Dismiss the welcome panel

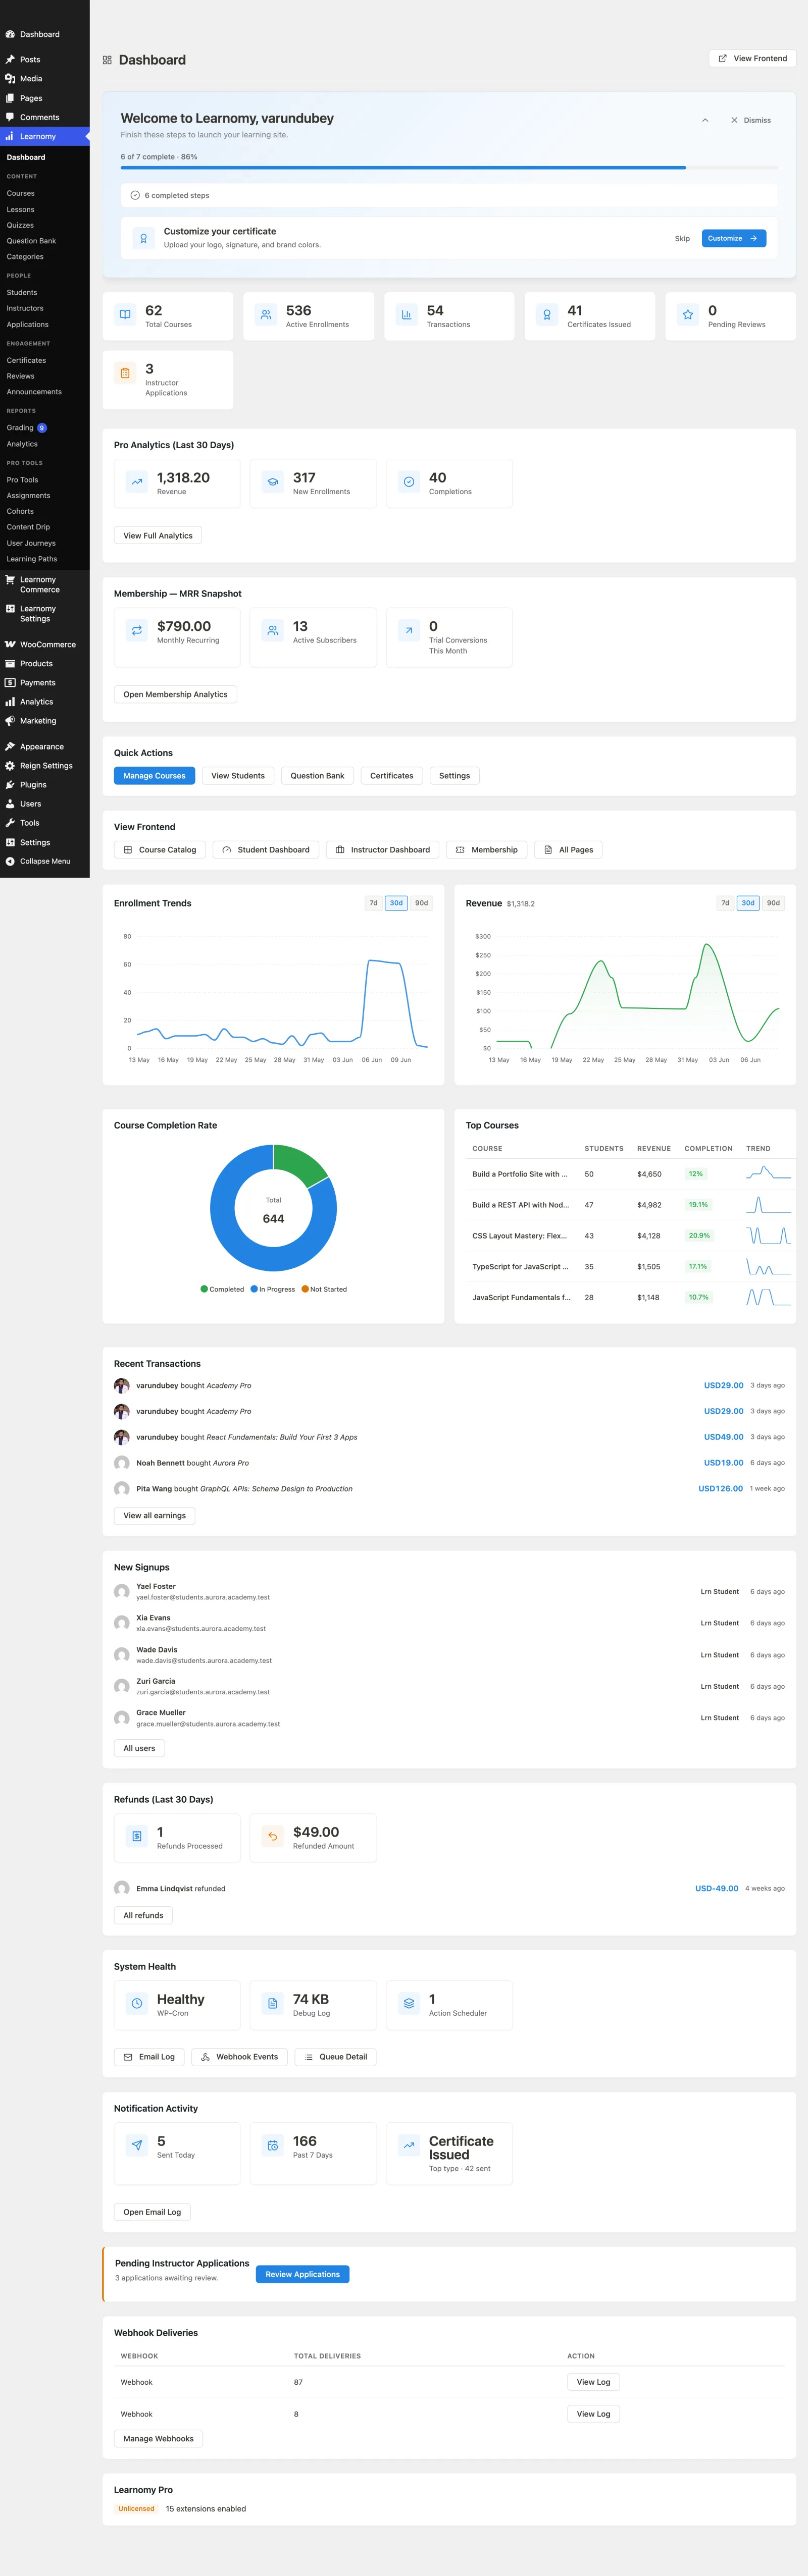pyautogui.click(x=750, y=120)
